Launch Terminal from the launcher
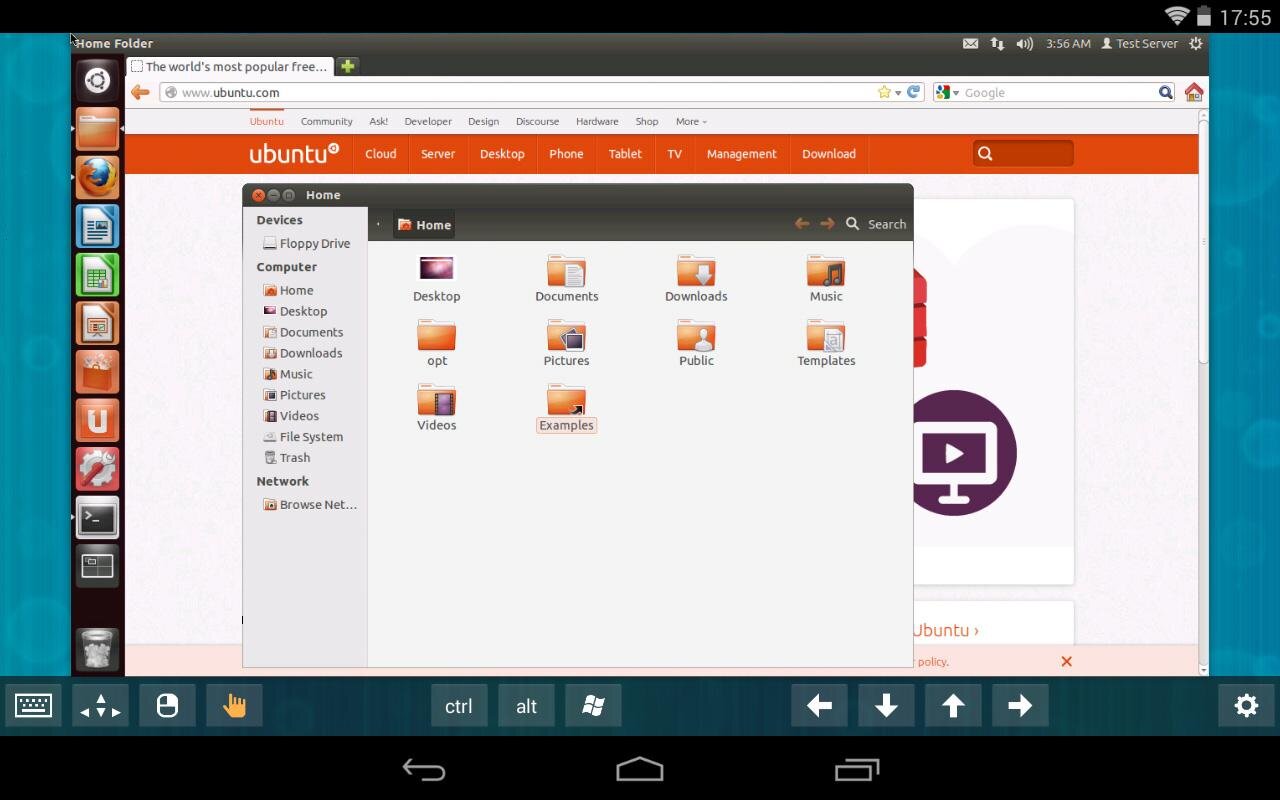Viewport: 1280px width, 800px height. click(97, 518)
